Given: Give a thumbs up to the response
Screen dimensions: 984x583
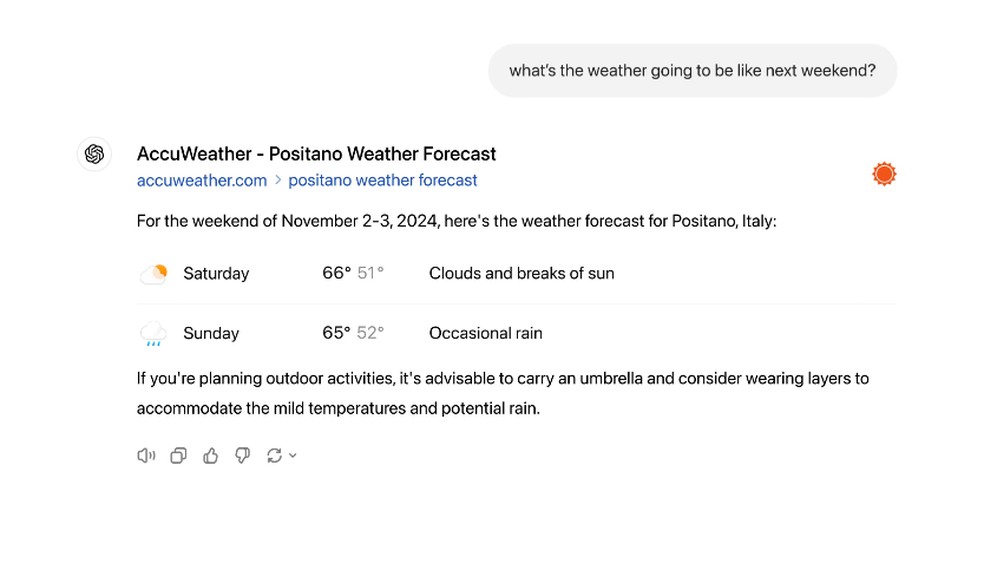Looking at the screenshot, I should pos(210,456).
